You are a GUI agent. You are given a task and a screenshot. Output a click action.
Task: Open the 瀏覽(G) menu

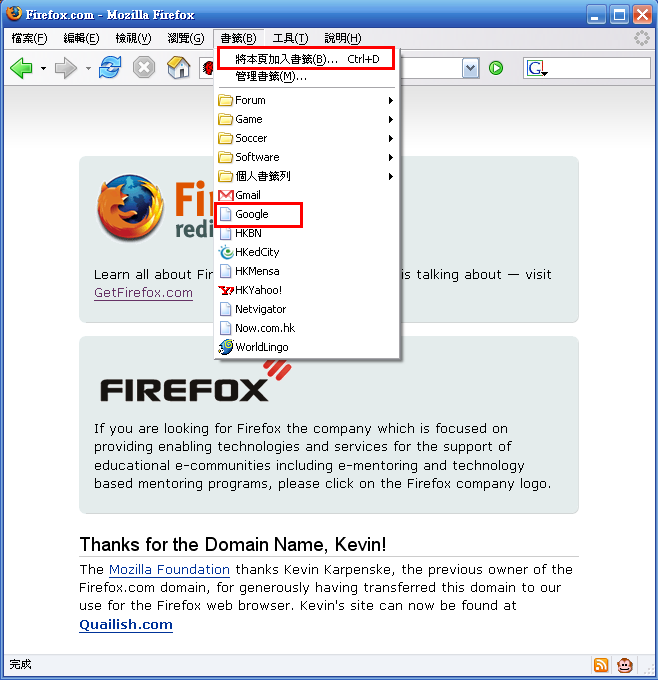186,39
